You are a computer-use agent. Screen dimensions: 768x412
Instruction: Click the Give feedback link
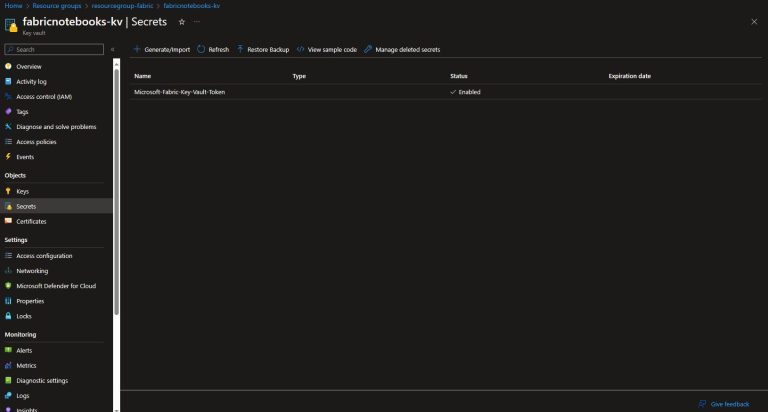pyautogui.click(x=724, y=404)
